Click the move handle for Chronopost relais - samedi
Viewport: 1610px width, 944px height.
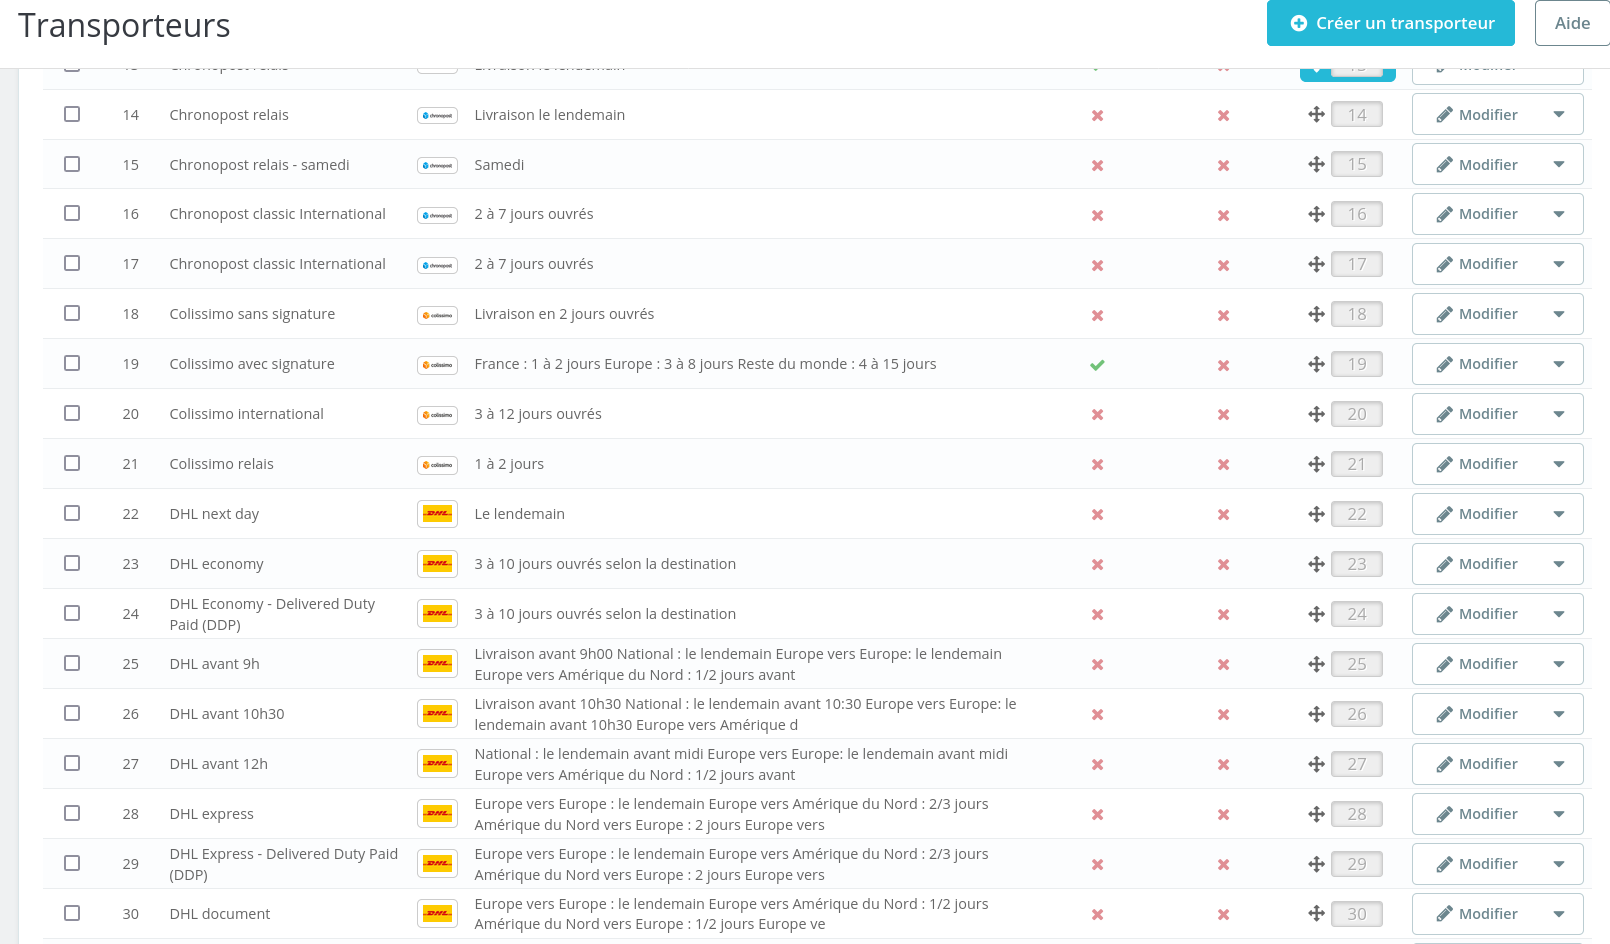click(x=1316, y=165)
